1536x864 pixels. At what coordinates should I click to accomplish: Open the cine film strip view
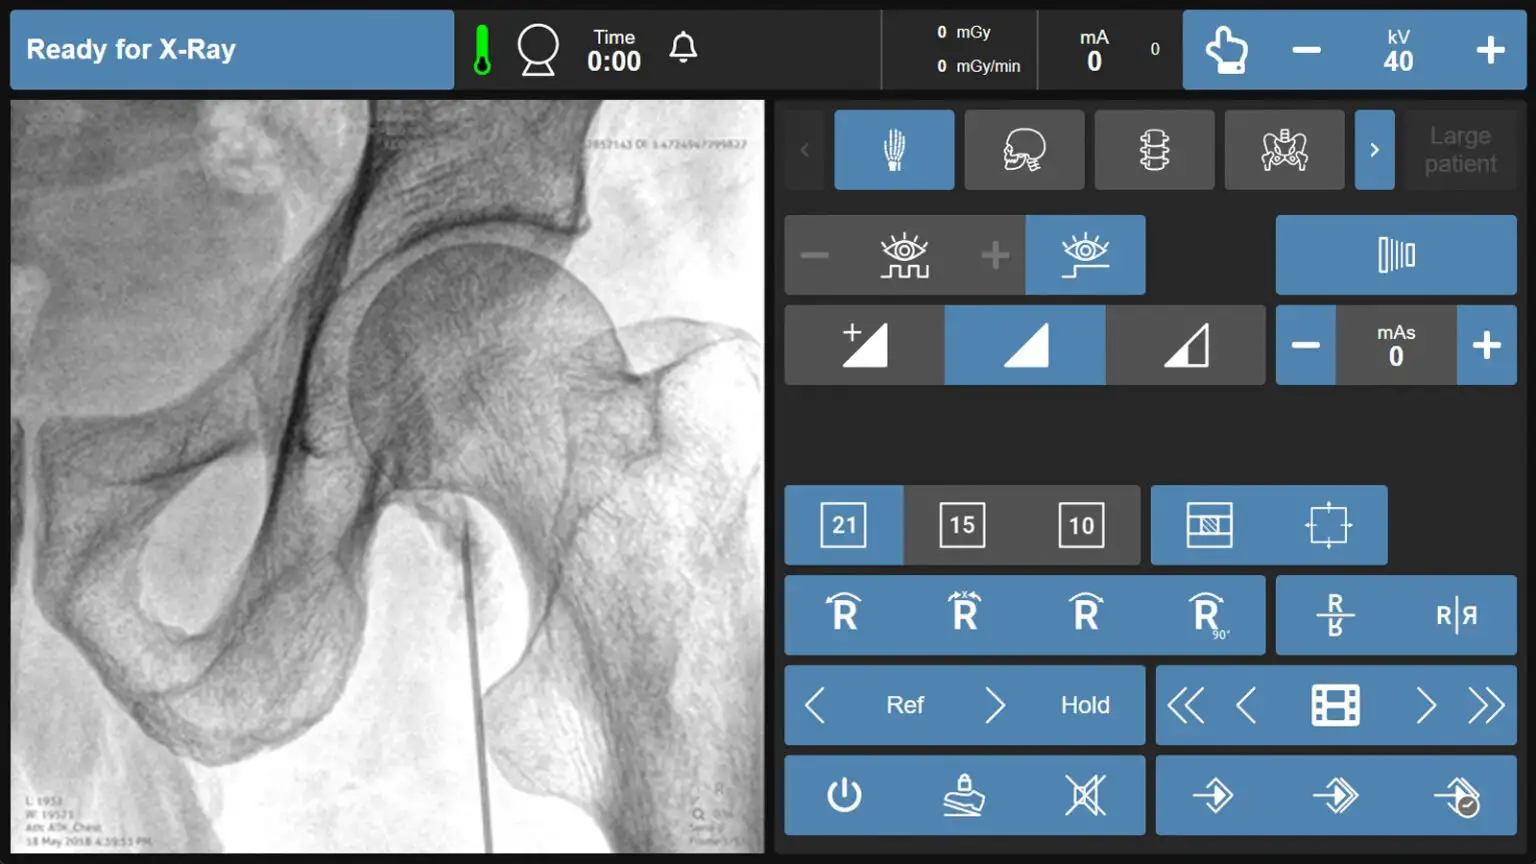(x=1335, y=705)
